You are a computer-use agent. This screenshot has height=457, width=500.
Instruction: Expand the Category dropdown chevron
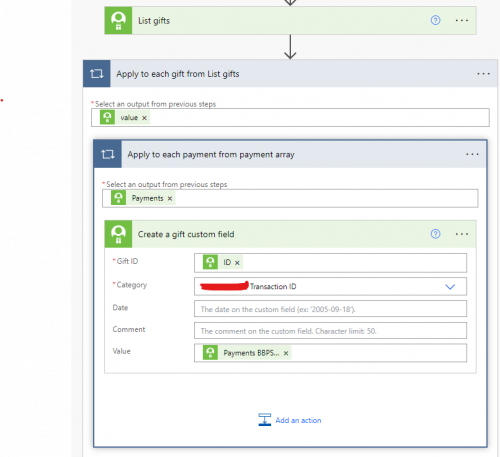point(450,287)
